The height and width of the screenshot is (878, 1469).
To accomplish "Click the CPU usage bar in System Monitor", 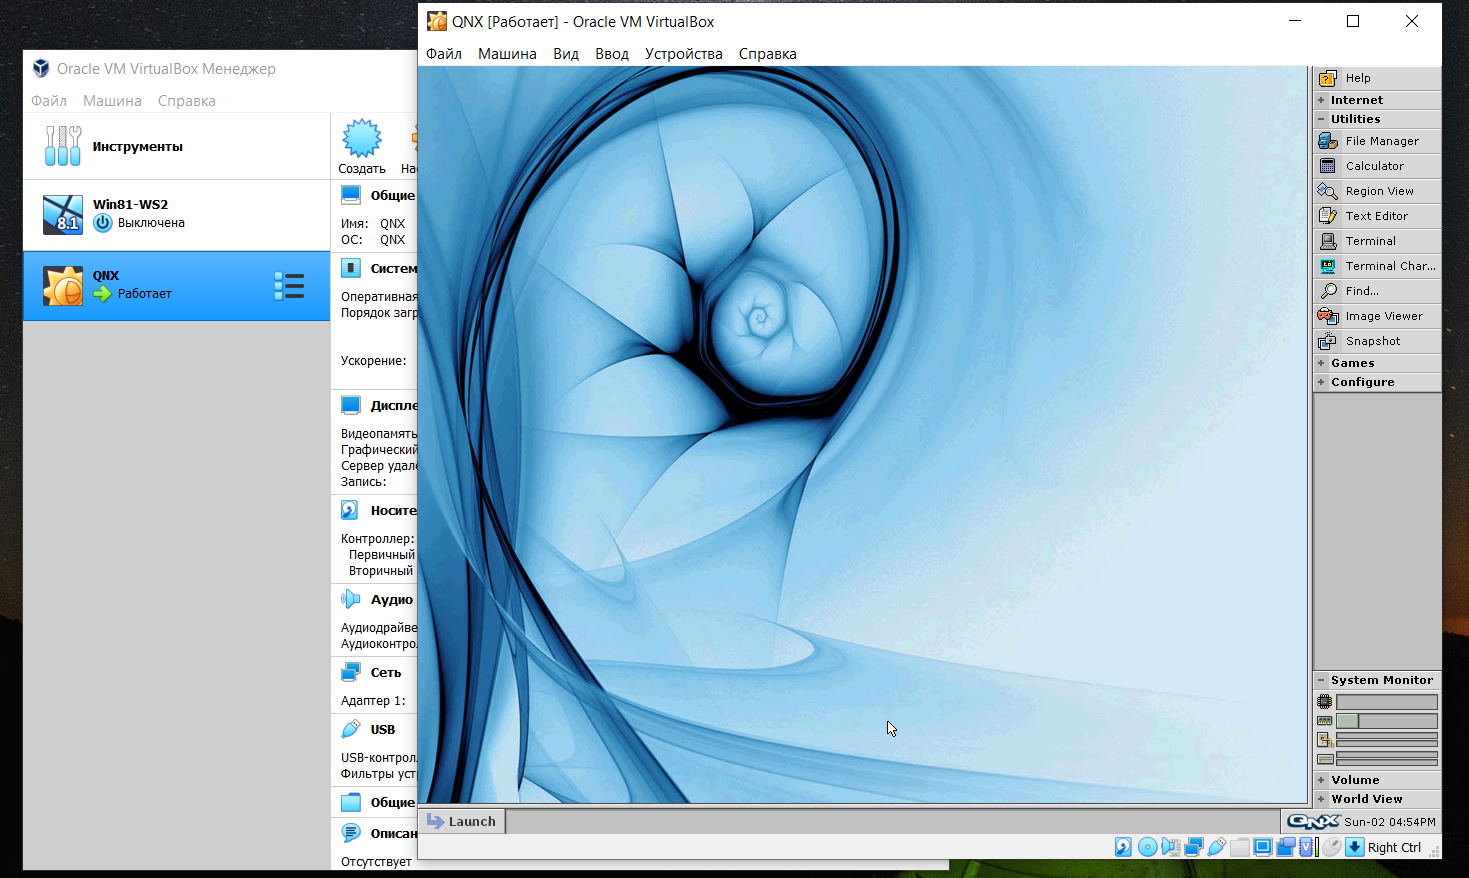I will 1387,702.
